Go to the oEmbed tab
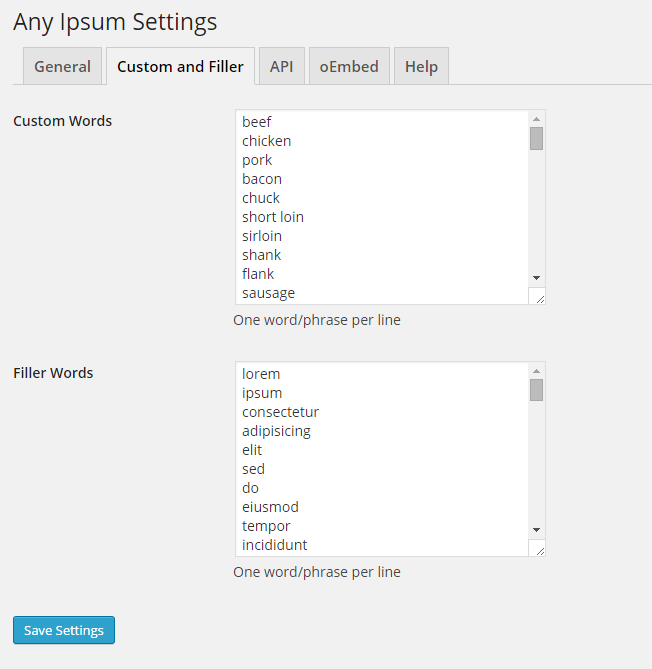652x669 pixels. click(x=349, y=67)
